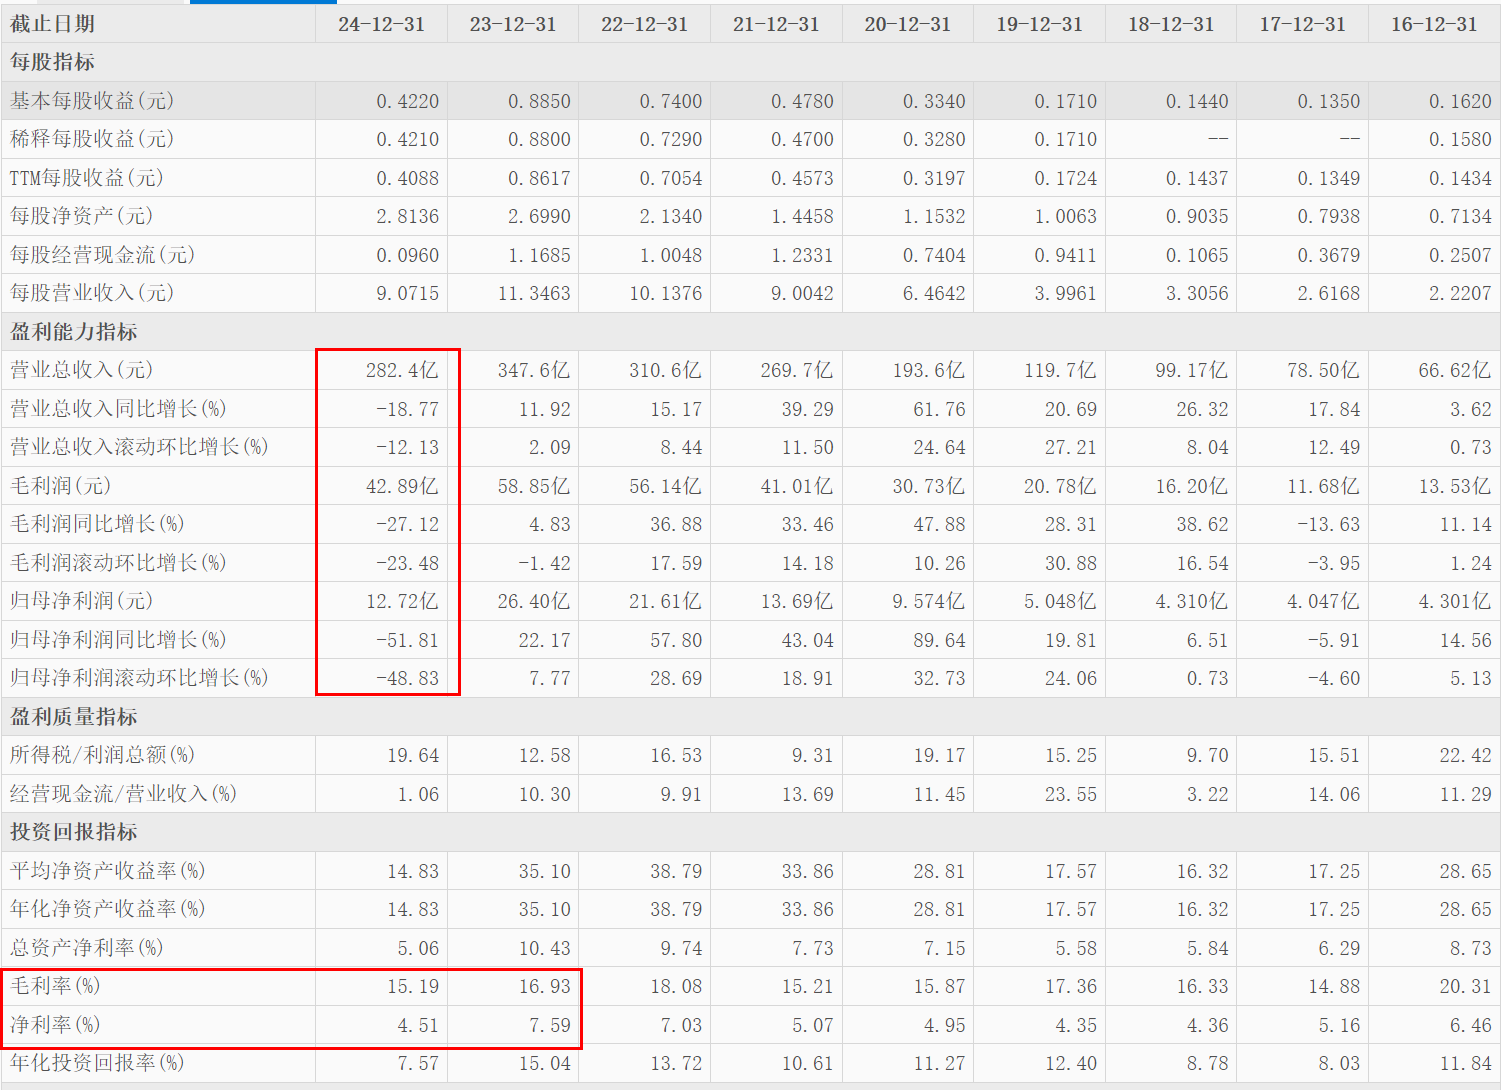Viewport: 1501px width, 1090px height.
Task: Click the 投资回报指标 section heading
Action: coord(74,832)
